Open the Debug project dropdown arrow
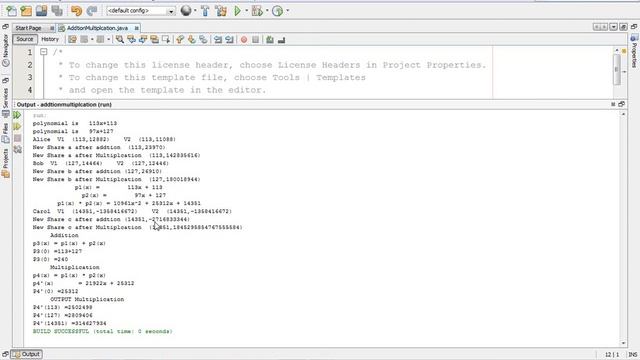Image resolution: width=640 pixels, height=360 pixels. click(267, 11)
